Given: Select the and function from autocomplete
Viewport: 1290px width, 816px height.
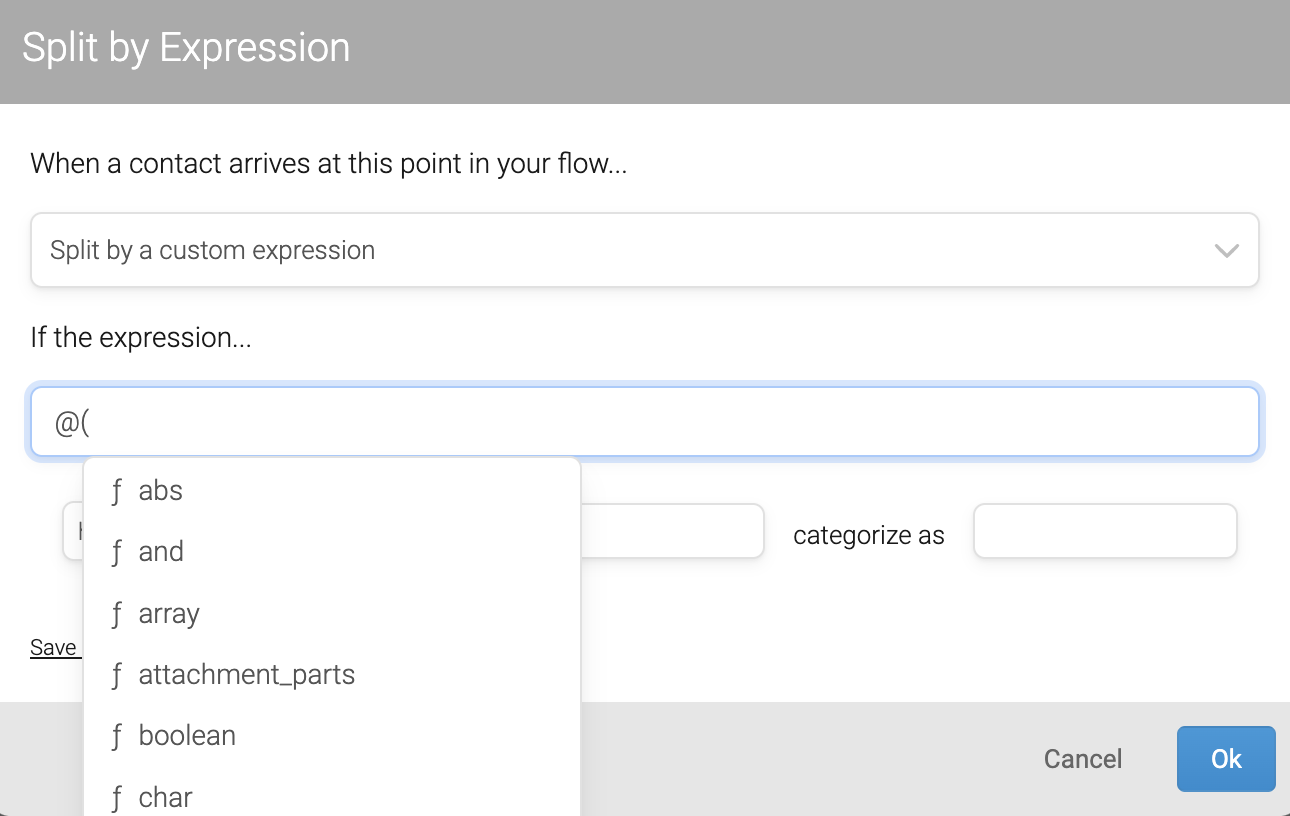Looking at the screenshot, I should pyautogui.click(x=161, y=552).
